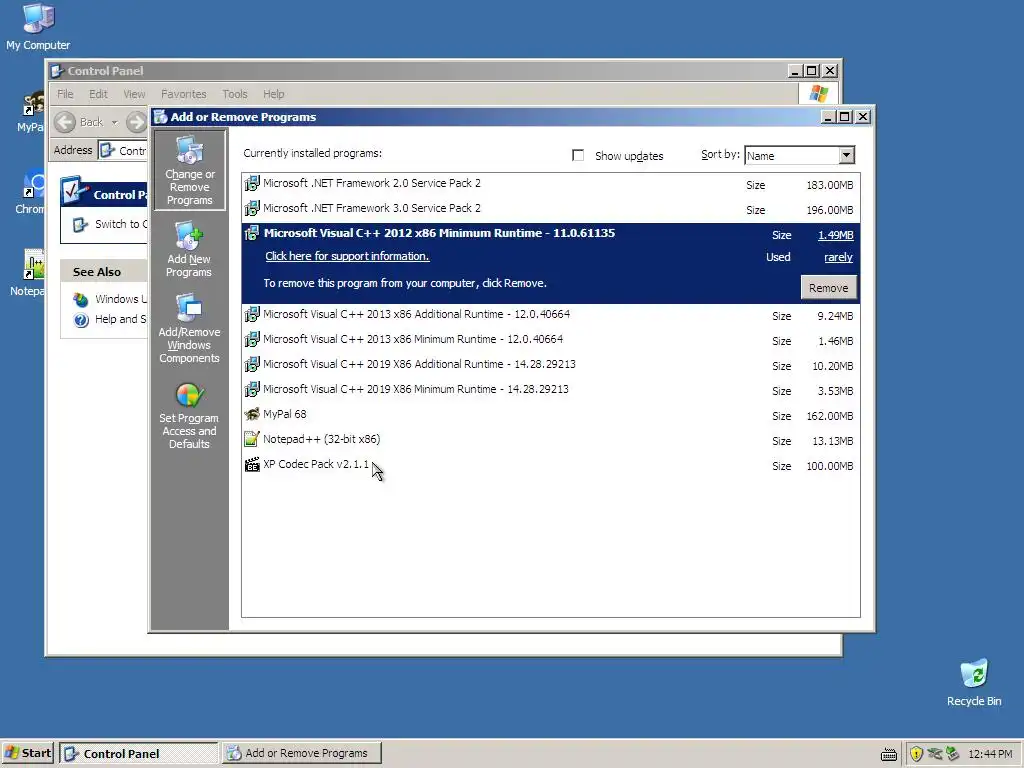The height and width of the screenshot is (768, 1024).
Task: Click the 1.49MB size link
Action: point(835,235)
